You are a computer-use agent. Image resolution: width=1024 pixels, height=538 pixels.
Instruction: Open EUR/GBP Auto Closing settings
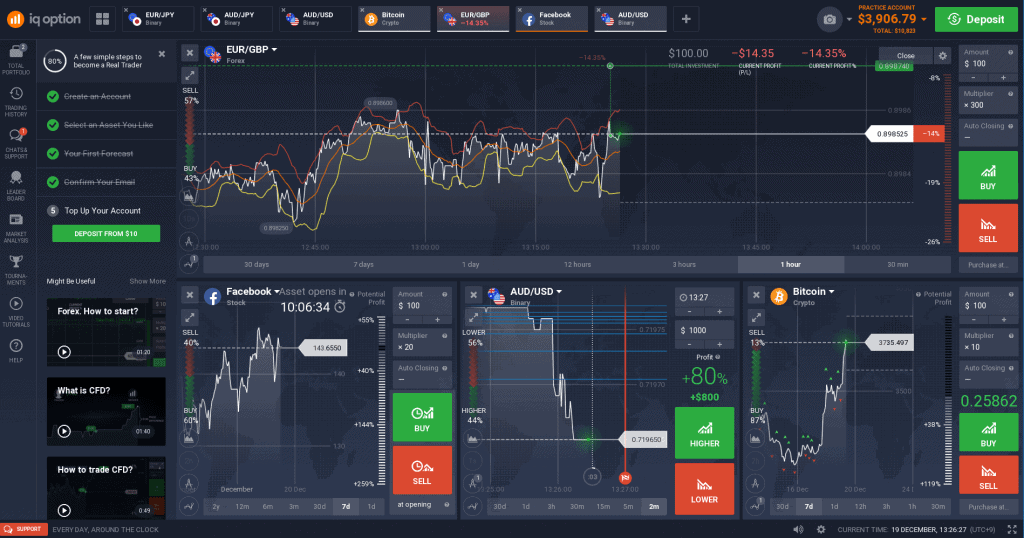(x=988, y=133)
